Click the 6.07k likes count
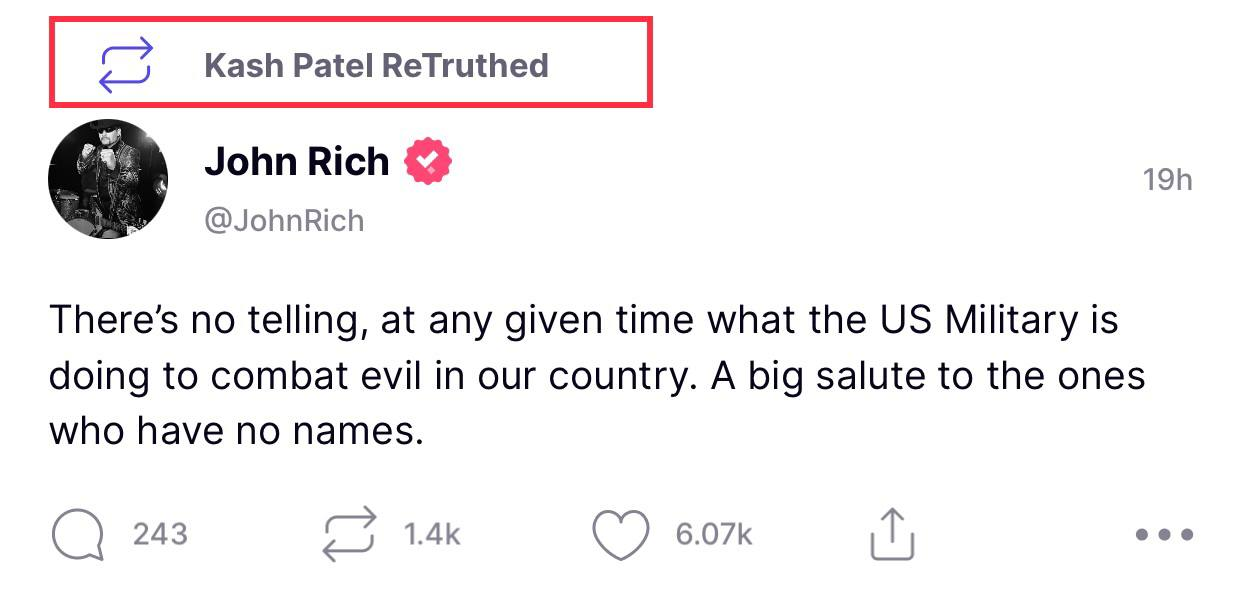1242x607 pixels. [x=714, y=534]
